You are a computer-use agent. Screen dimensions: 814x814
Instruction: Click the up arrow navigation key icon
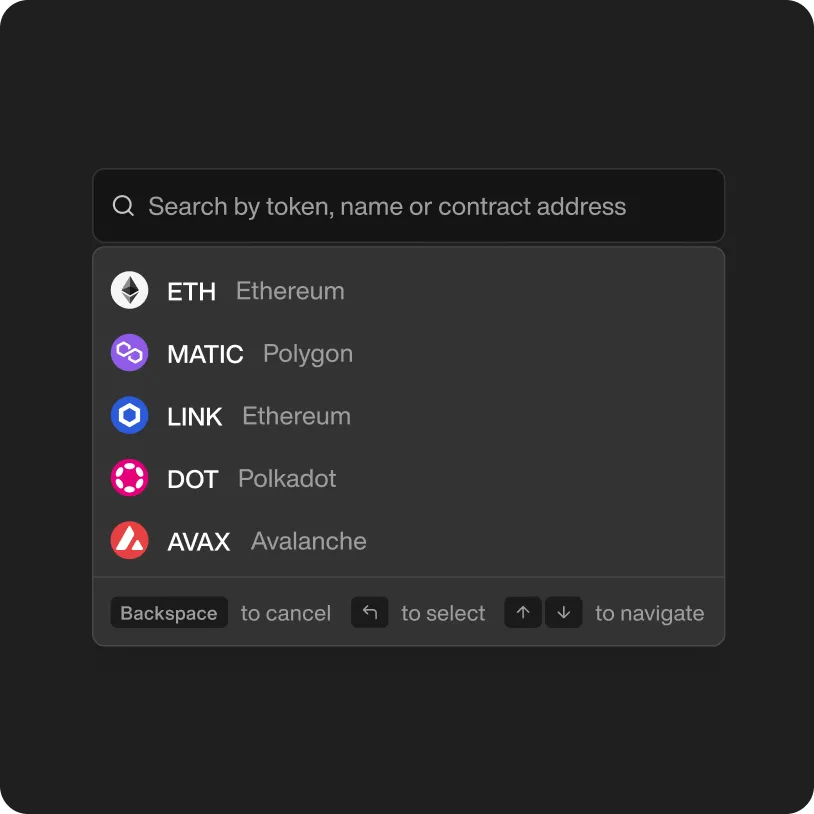point(522,612)
